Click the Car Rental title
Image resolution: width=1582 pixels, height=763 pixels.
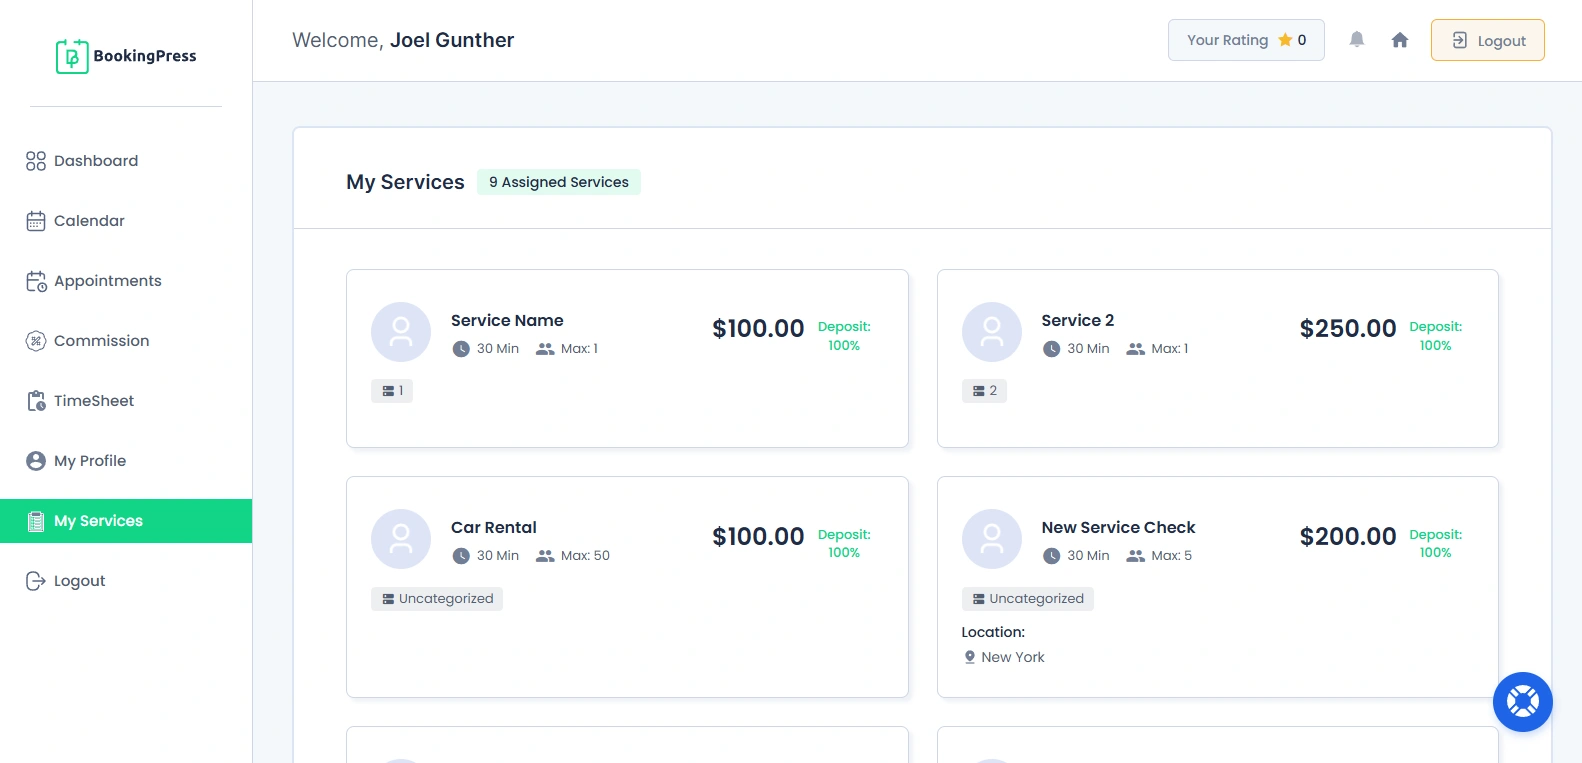[x=494, y=528]
